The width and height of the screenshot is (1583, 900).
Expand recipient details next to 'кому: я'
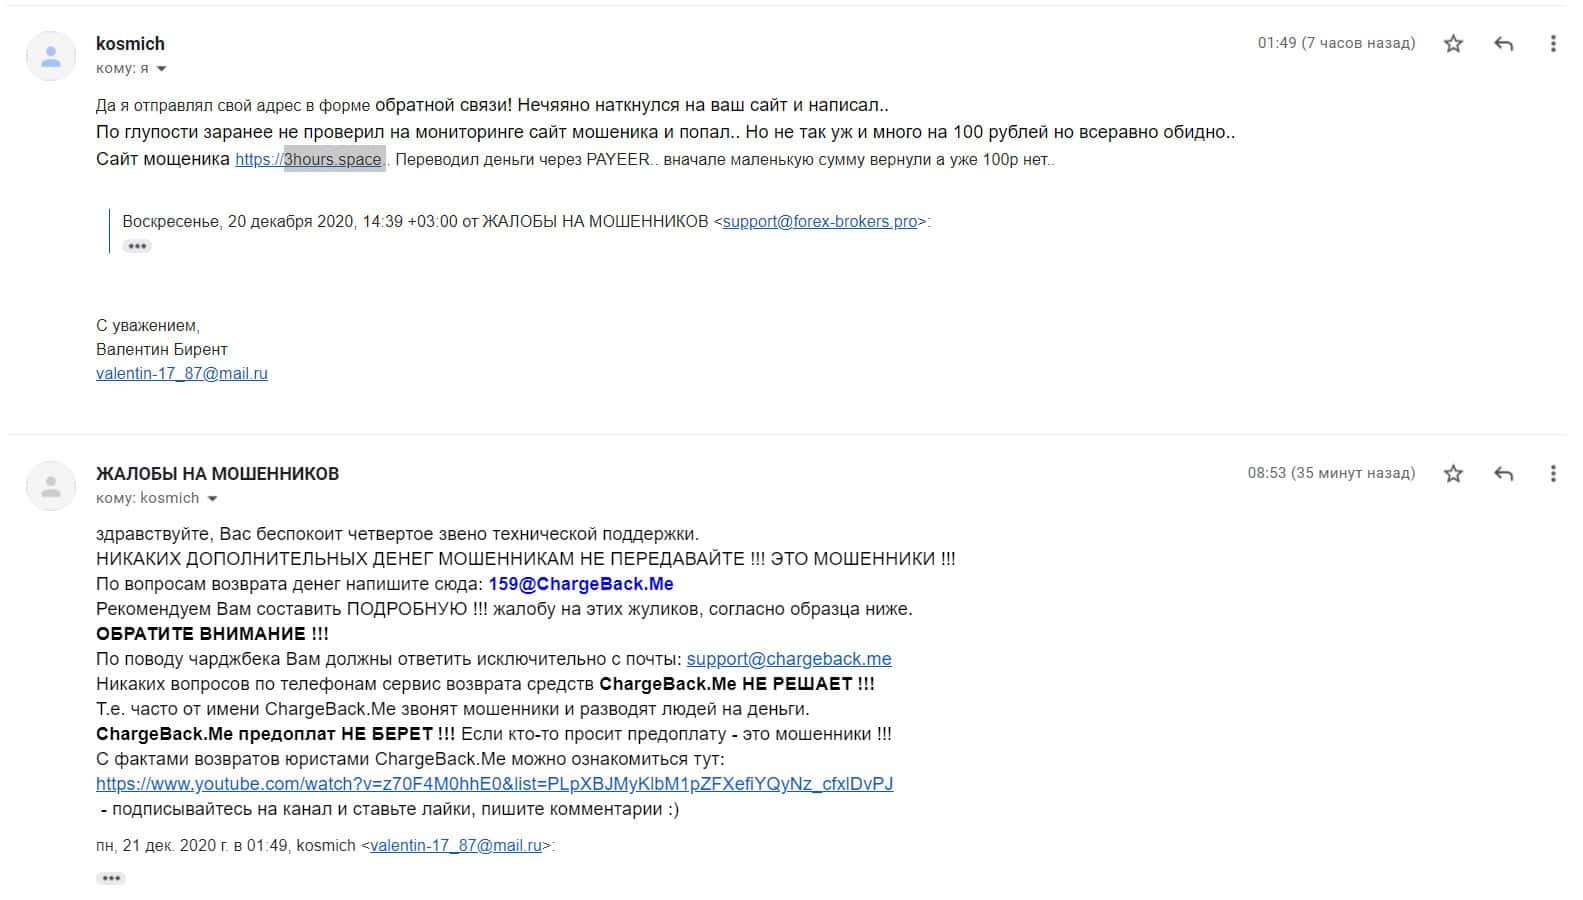(162, 69)
